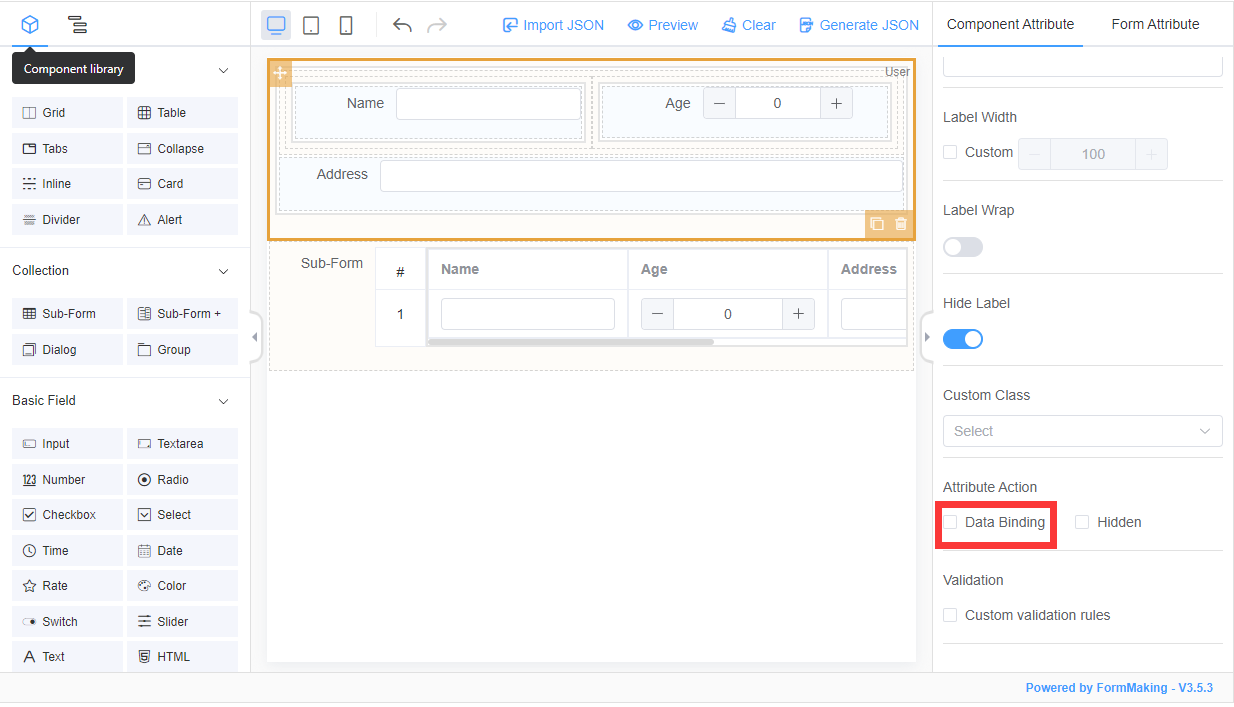This screenshot has width=1234, height=707.
Task: Add the Dialog collection component
Action: (67, 349)
